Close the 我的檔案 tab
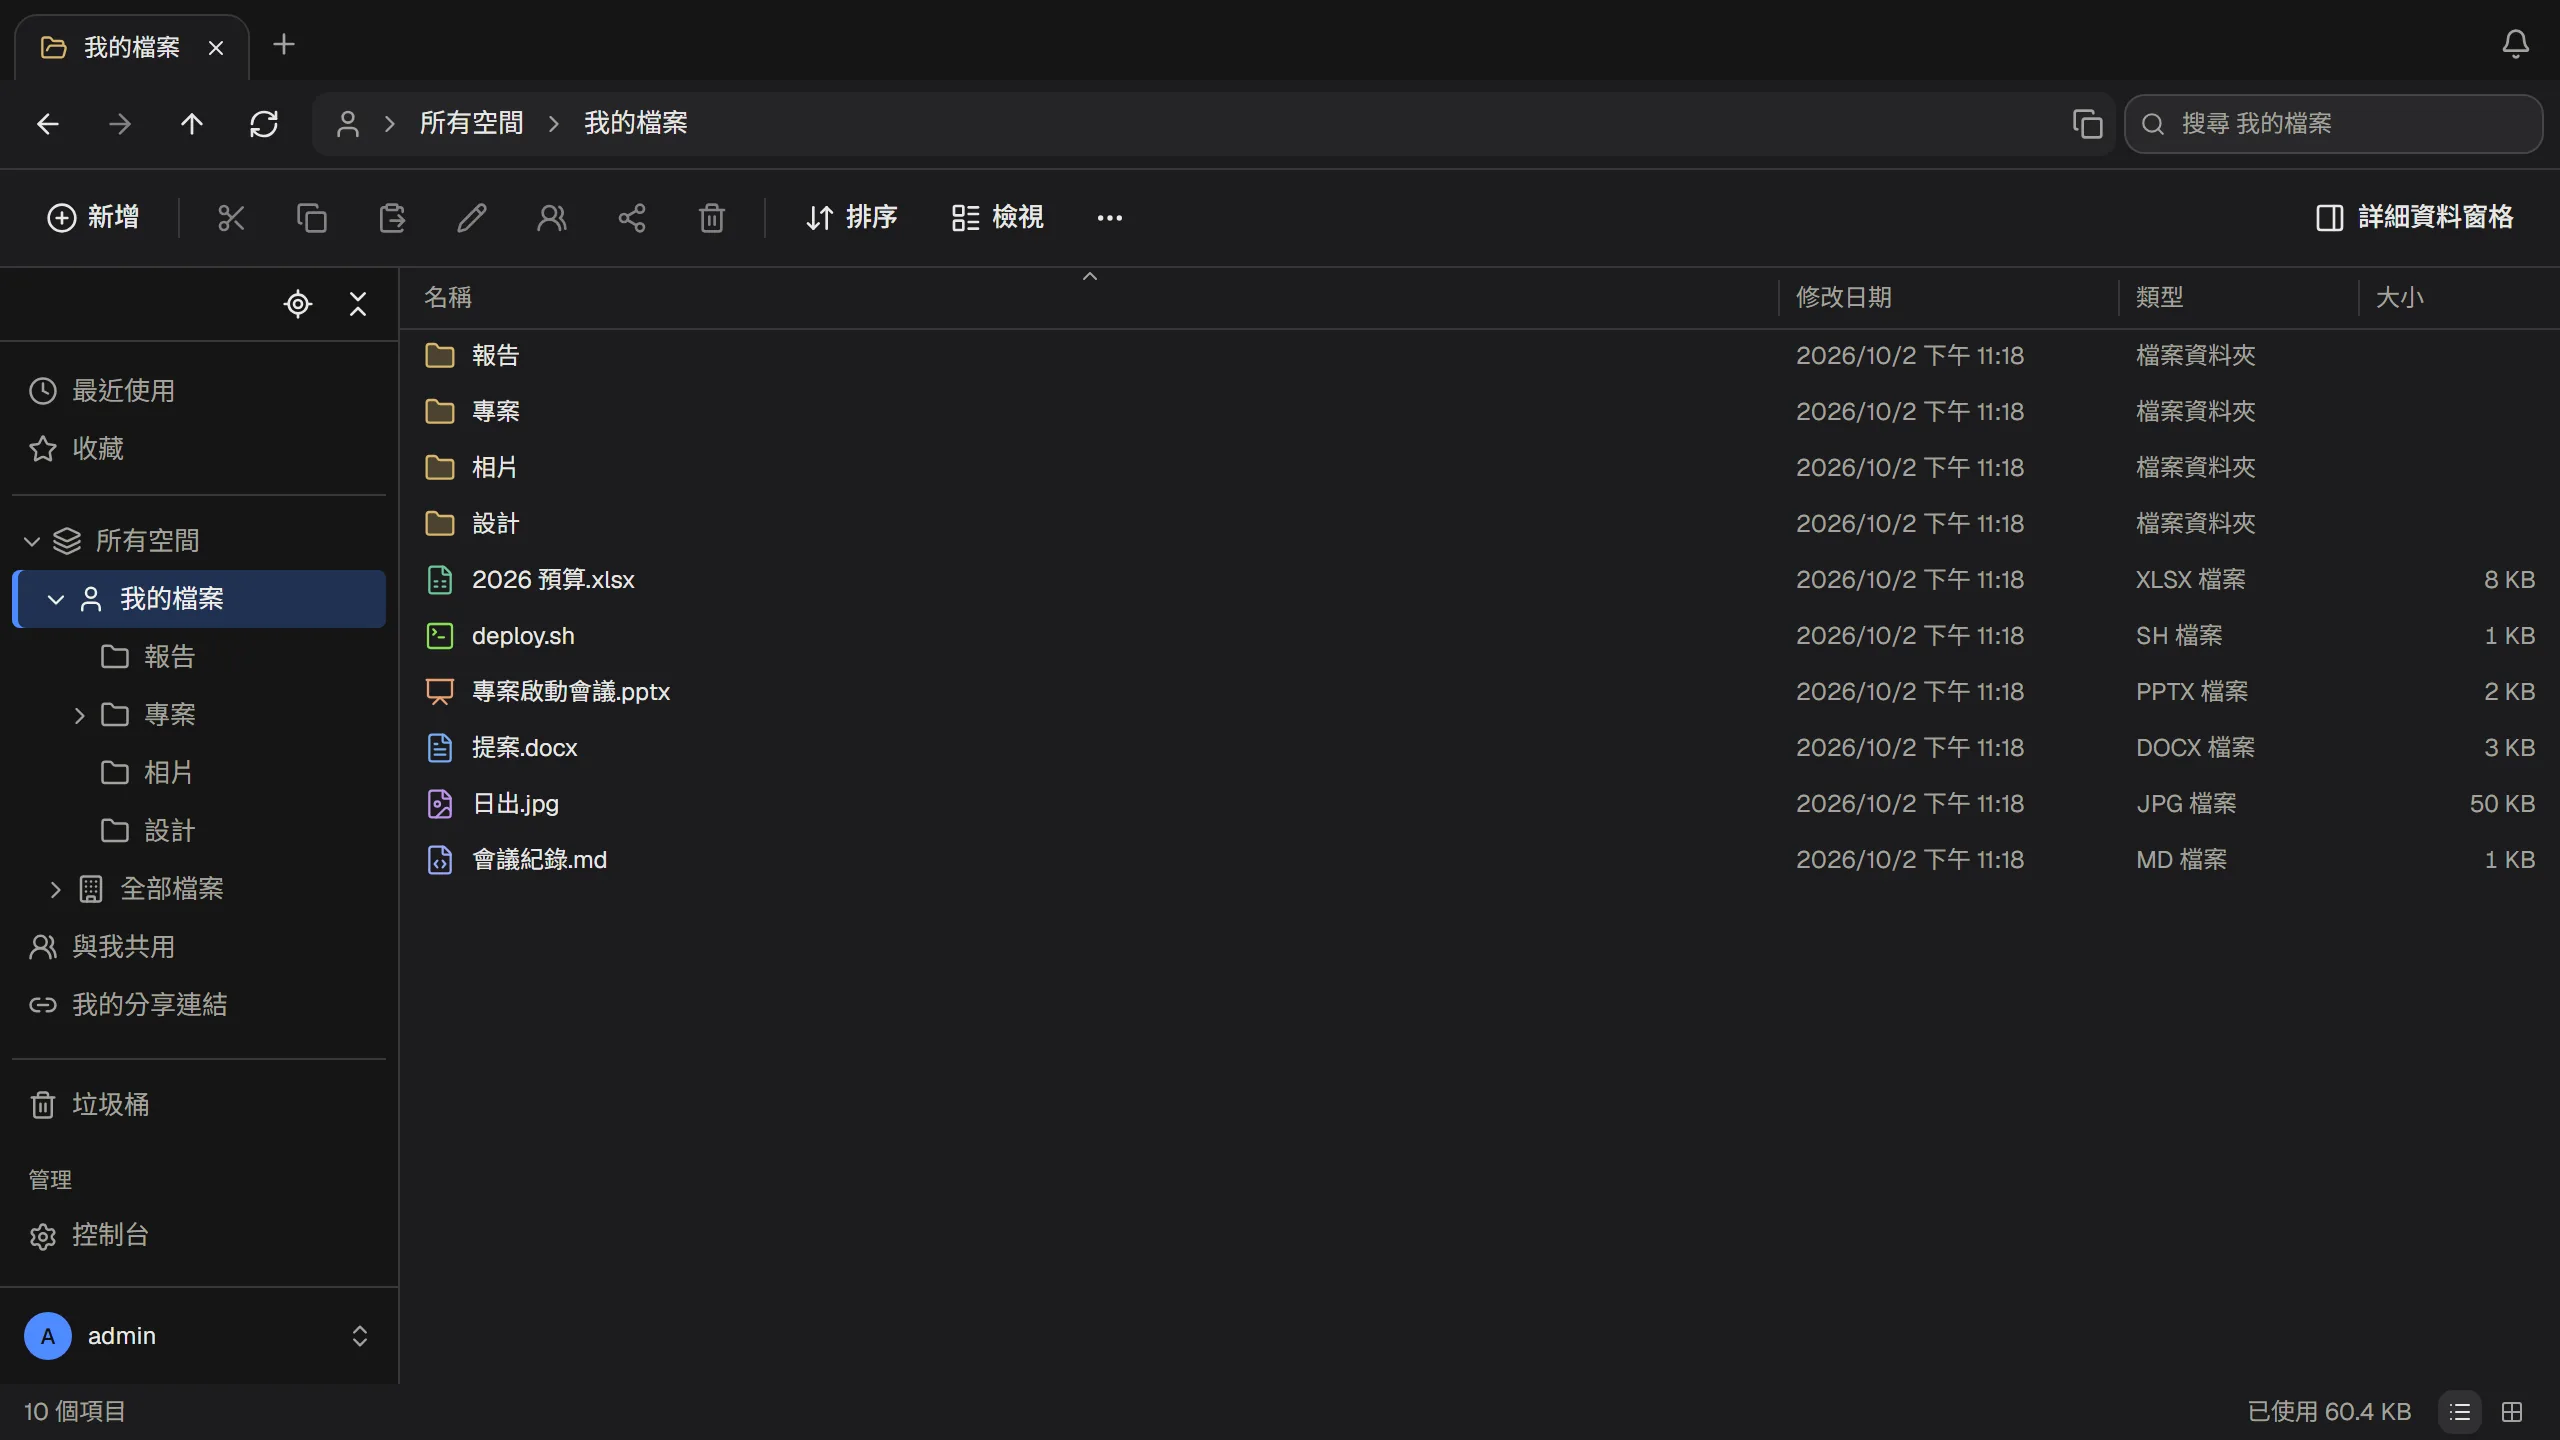The height and width of the screenshot is (1440, 2560). click(x=216, y=48)
